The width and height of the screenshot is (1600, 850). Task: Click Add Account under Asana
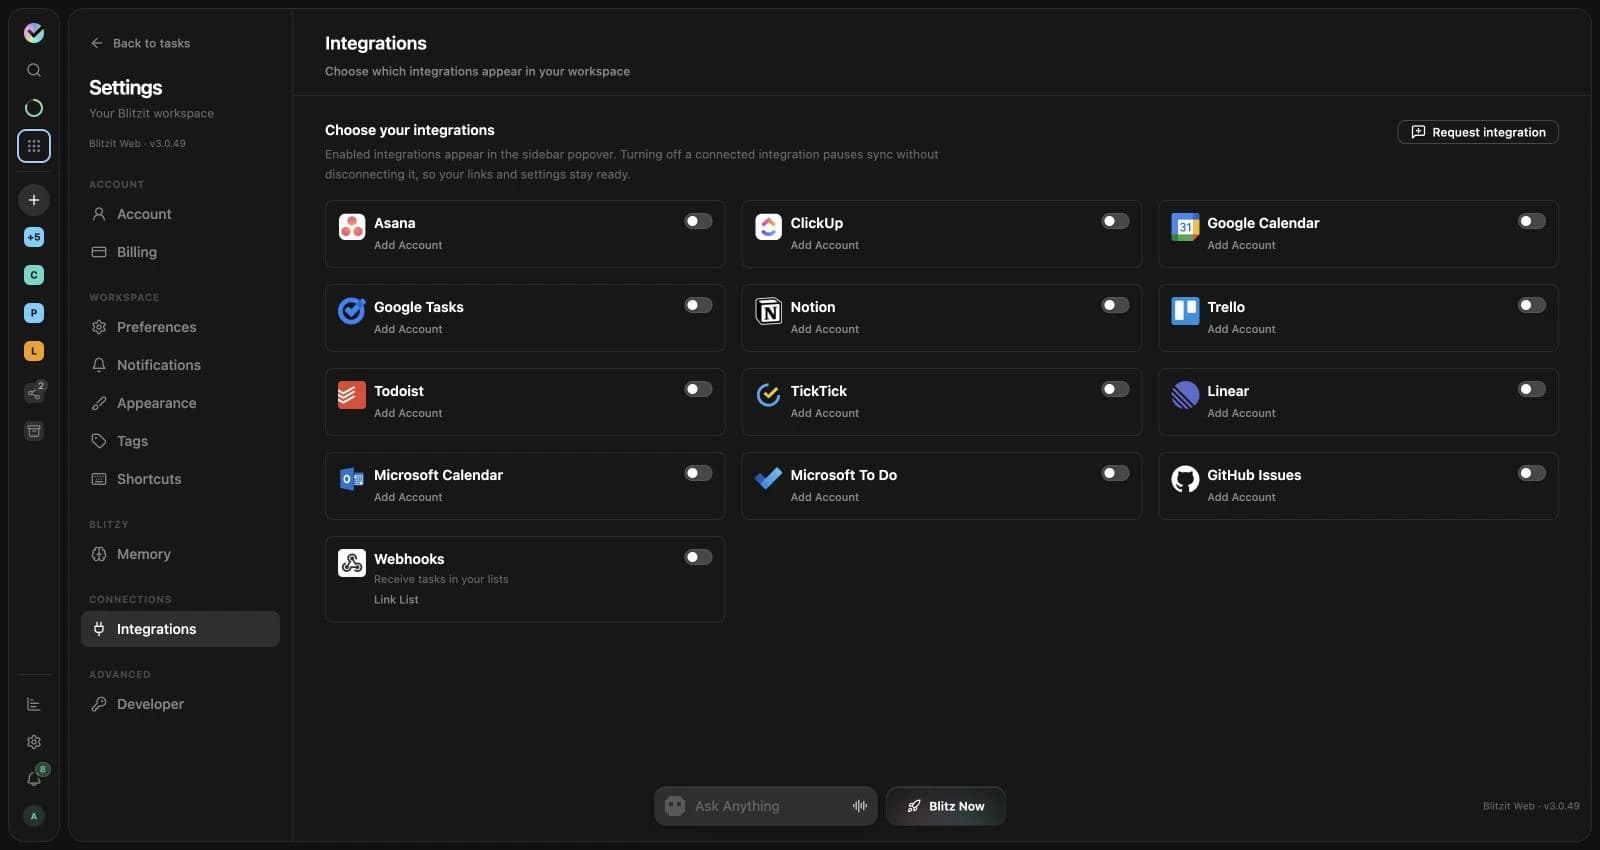[408, 245]
